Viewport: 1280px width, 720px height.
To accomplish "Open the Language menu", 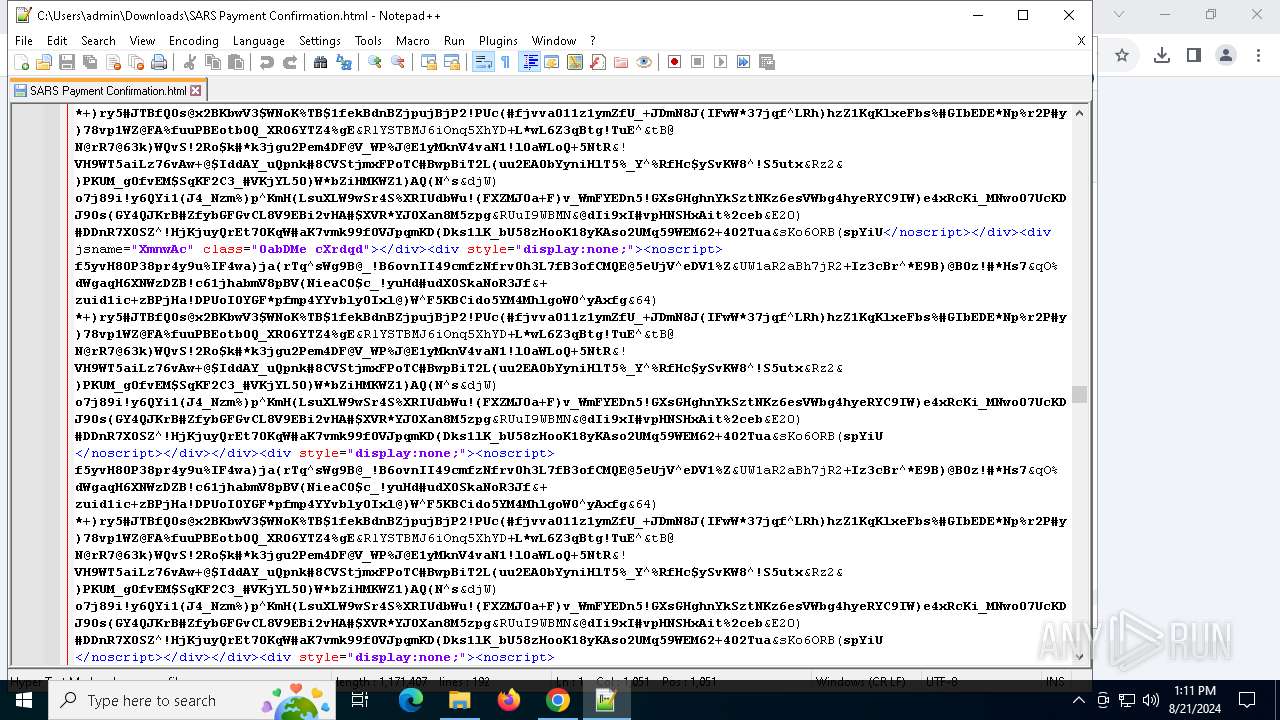I will pos(259,41).
